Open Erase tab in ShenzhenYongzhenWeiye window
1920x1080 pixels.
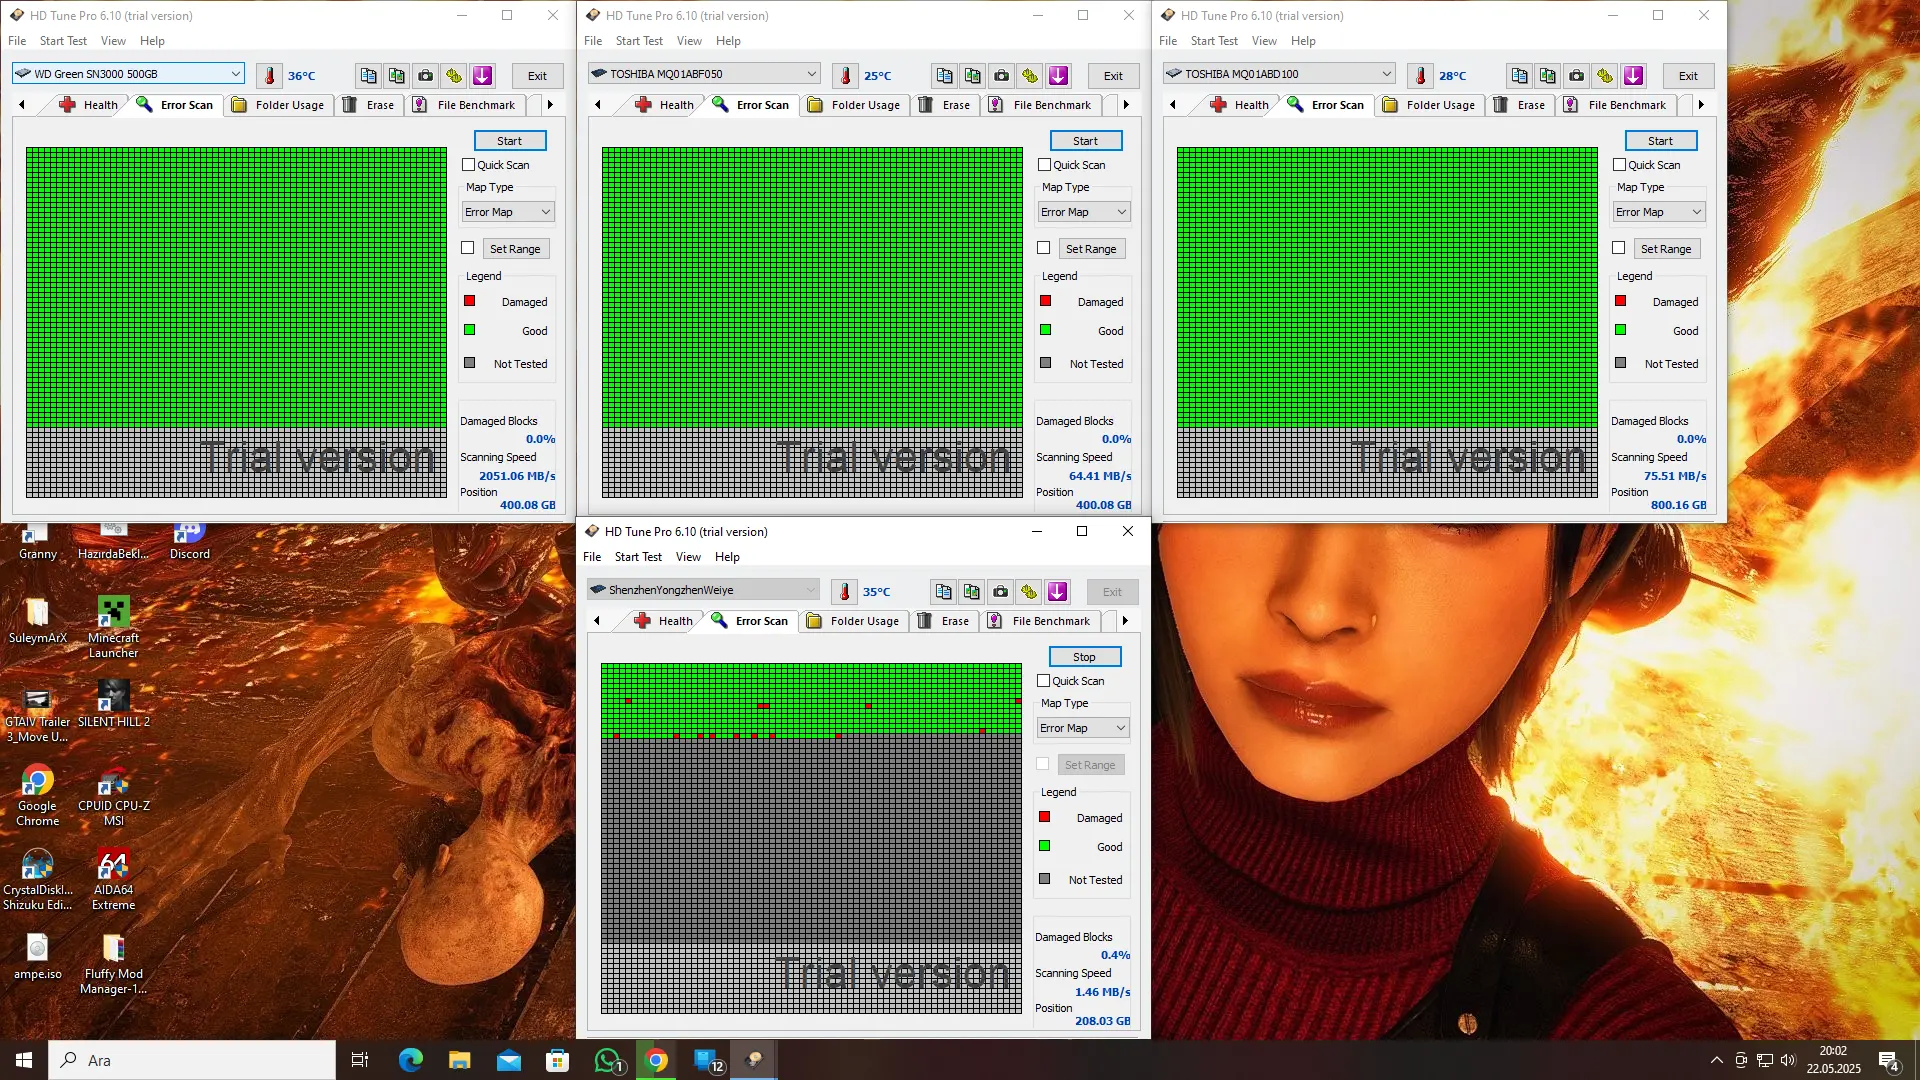(x=944, y=621)
